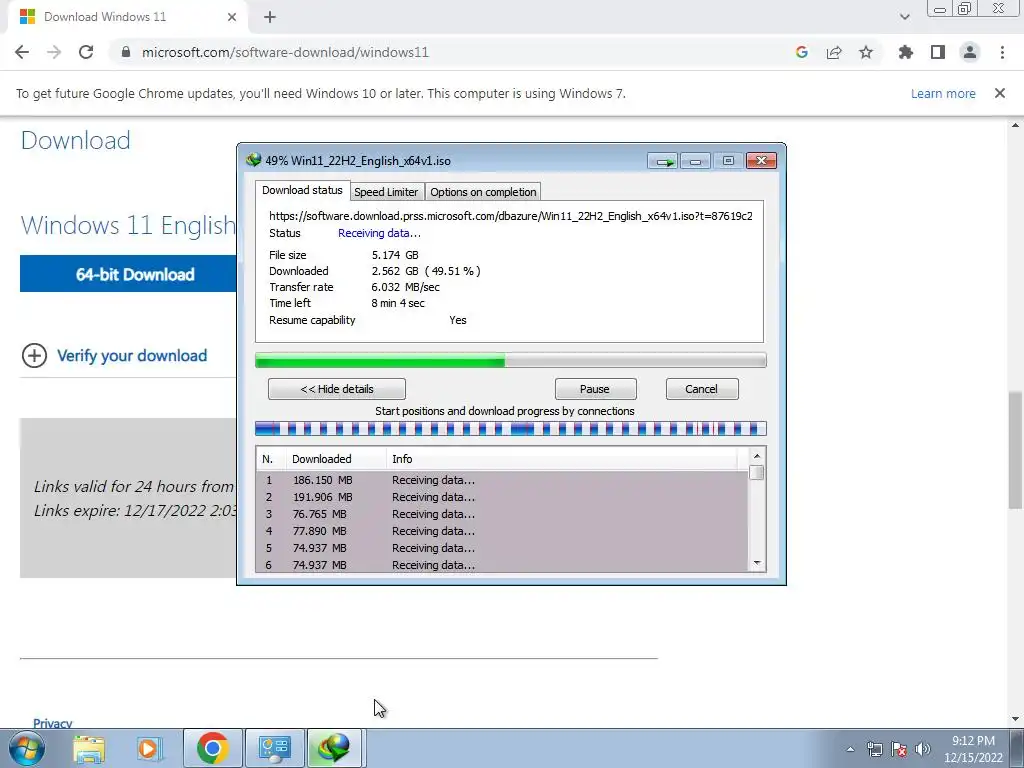Click the lock icon in address bar
This screenshot has height=768, width=1024.
click(126, 52)
